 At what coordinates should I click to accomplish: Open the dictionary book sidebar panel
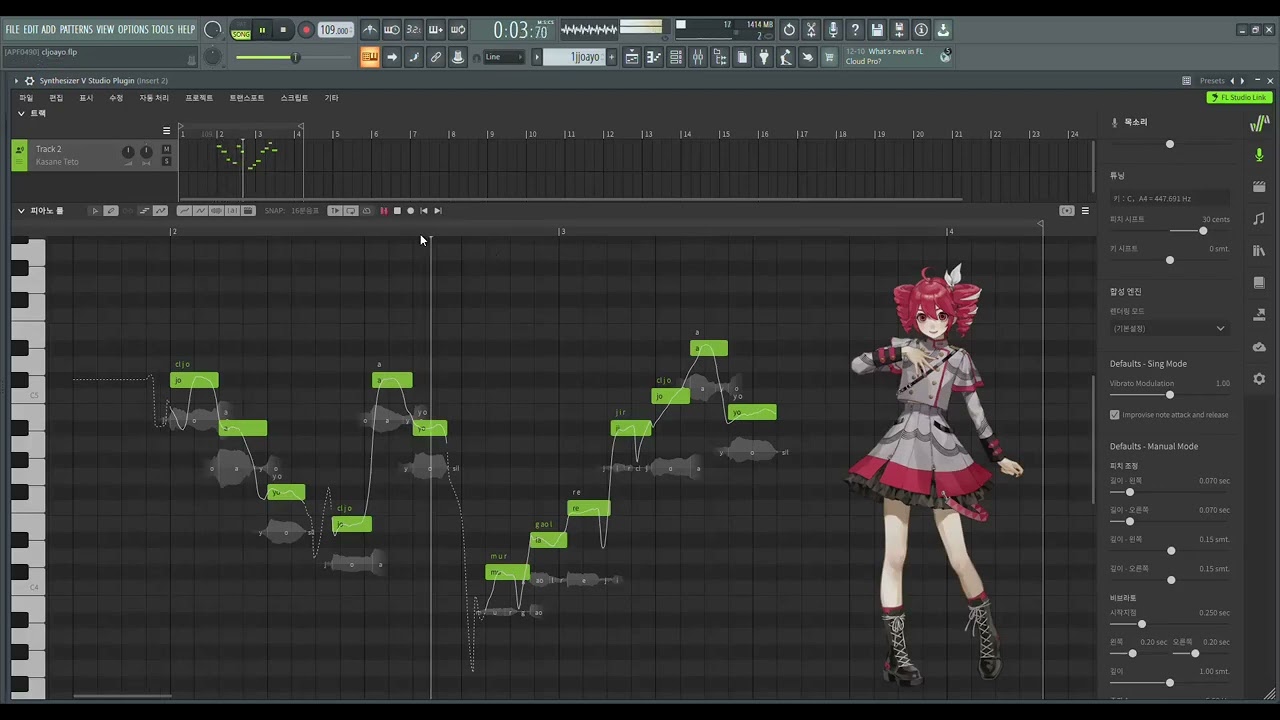[1259, 283]
